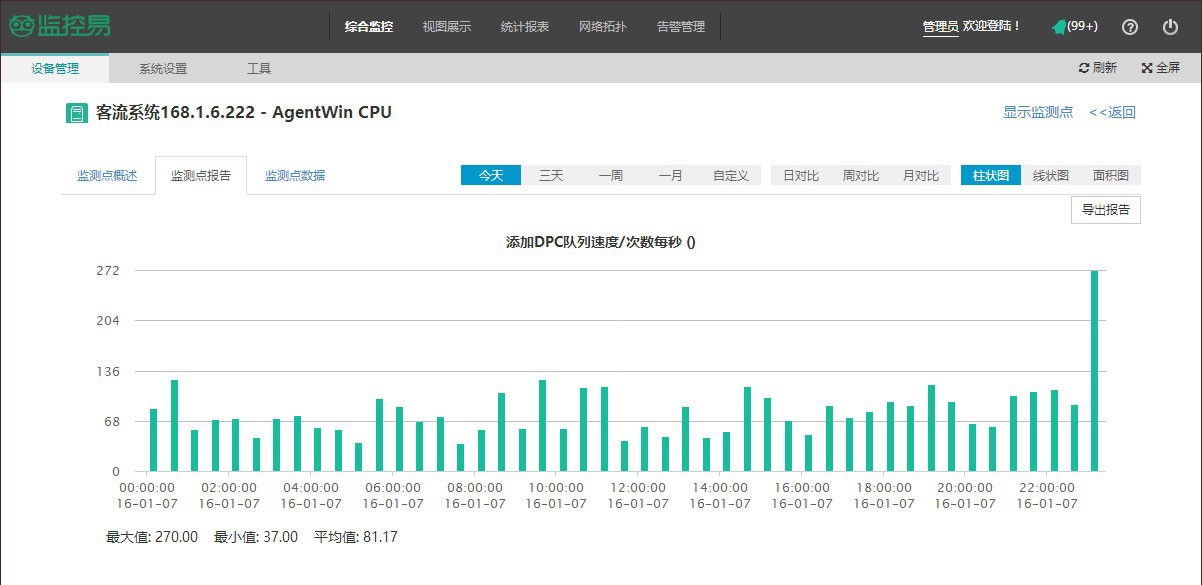
Task: Switch to the 监测点数据 tab
Action: (x=295, y=175)
